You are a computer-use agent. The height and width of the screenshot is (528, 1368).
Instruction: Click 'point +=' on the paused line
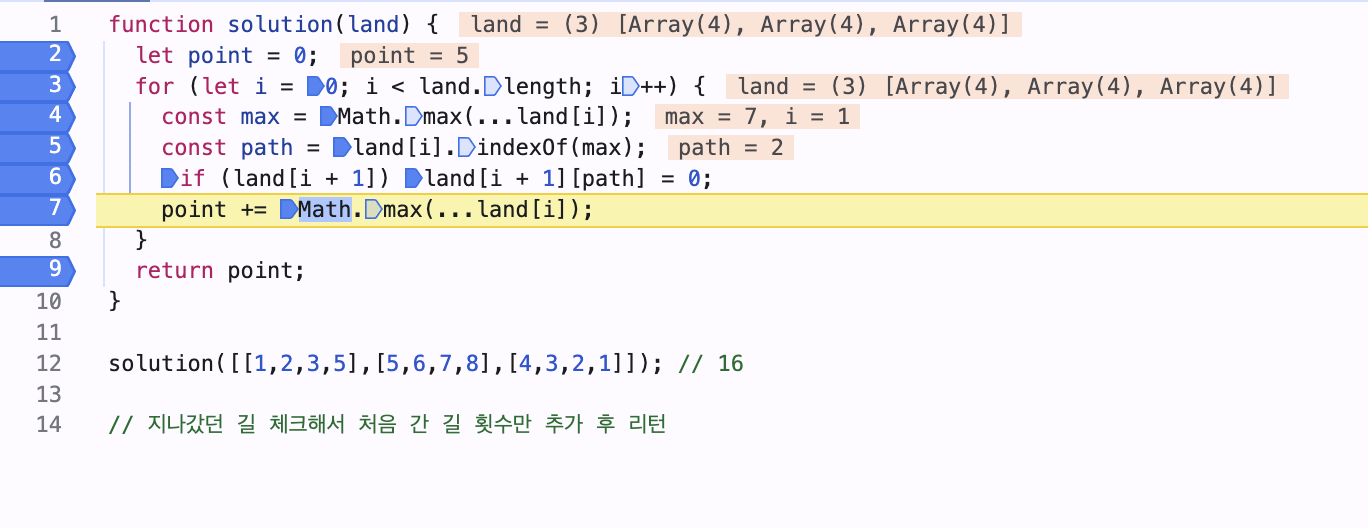coord(215,210)
